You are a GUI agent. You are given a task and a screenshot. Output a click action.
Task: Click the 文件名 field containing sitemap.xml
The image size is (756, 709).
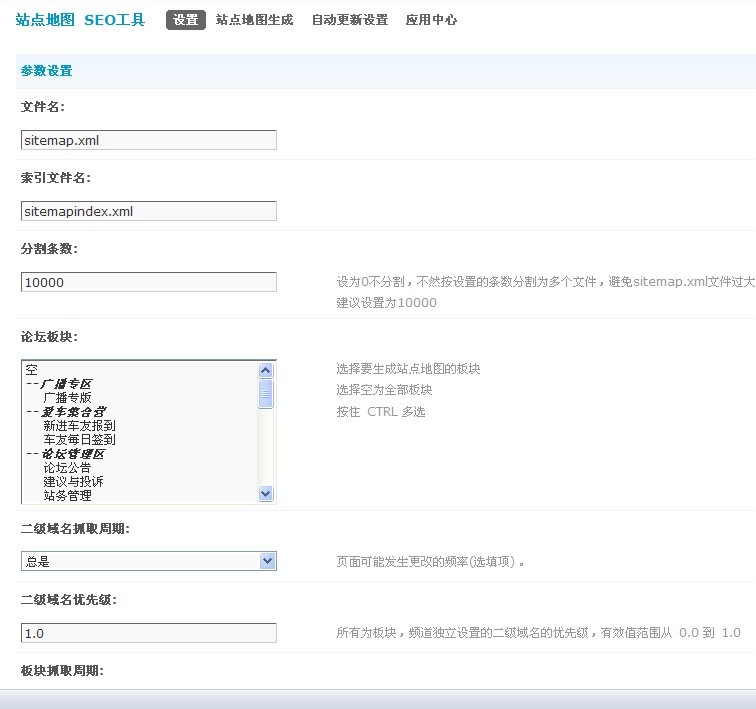point(148,141)
